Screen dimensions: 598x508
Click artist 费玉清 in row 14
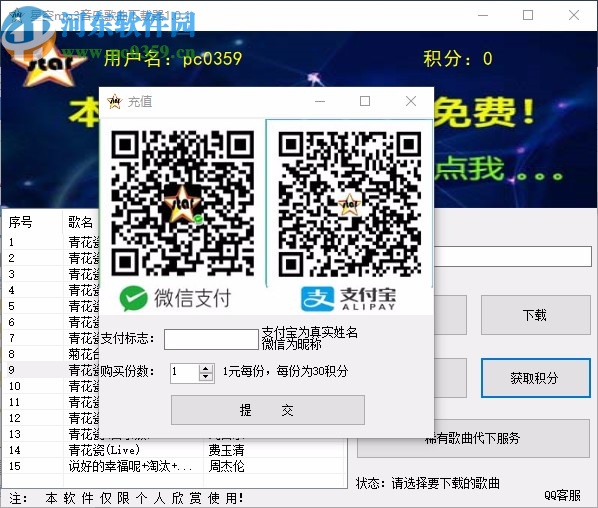click(x=227, y=450)
